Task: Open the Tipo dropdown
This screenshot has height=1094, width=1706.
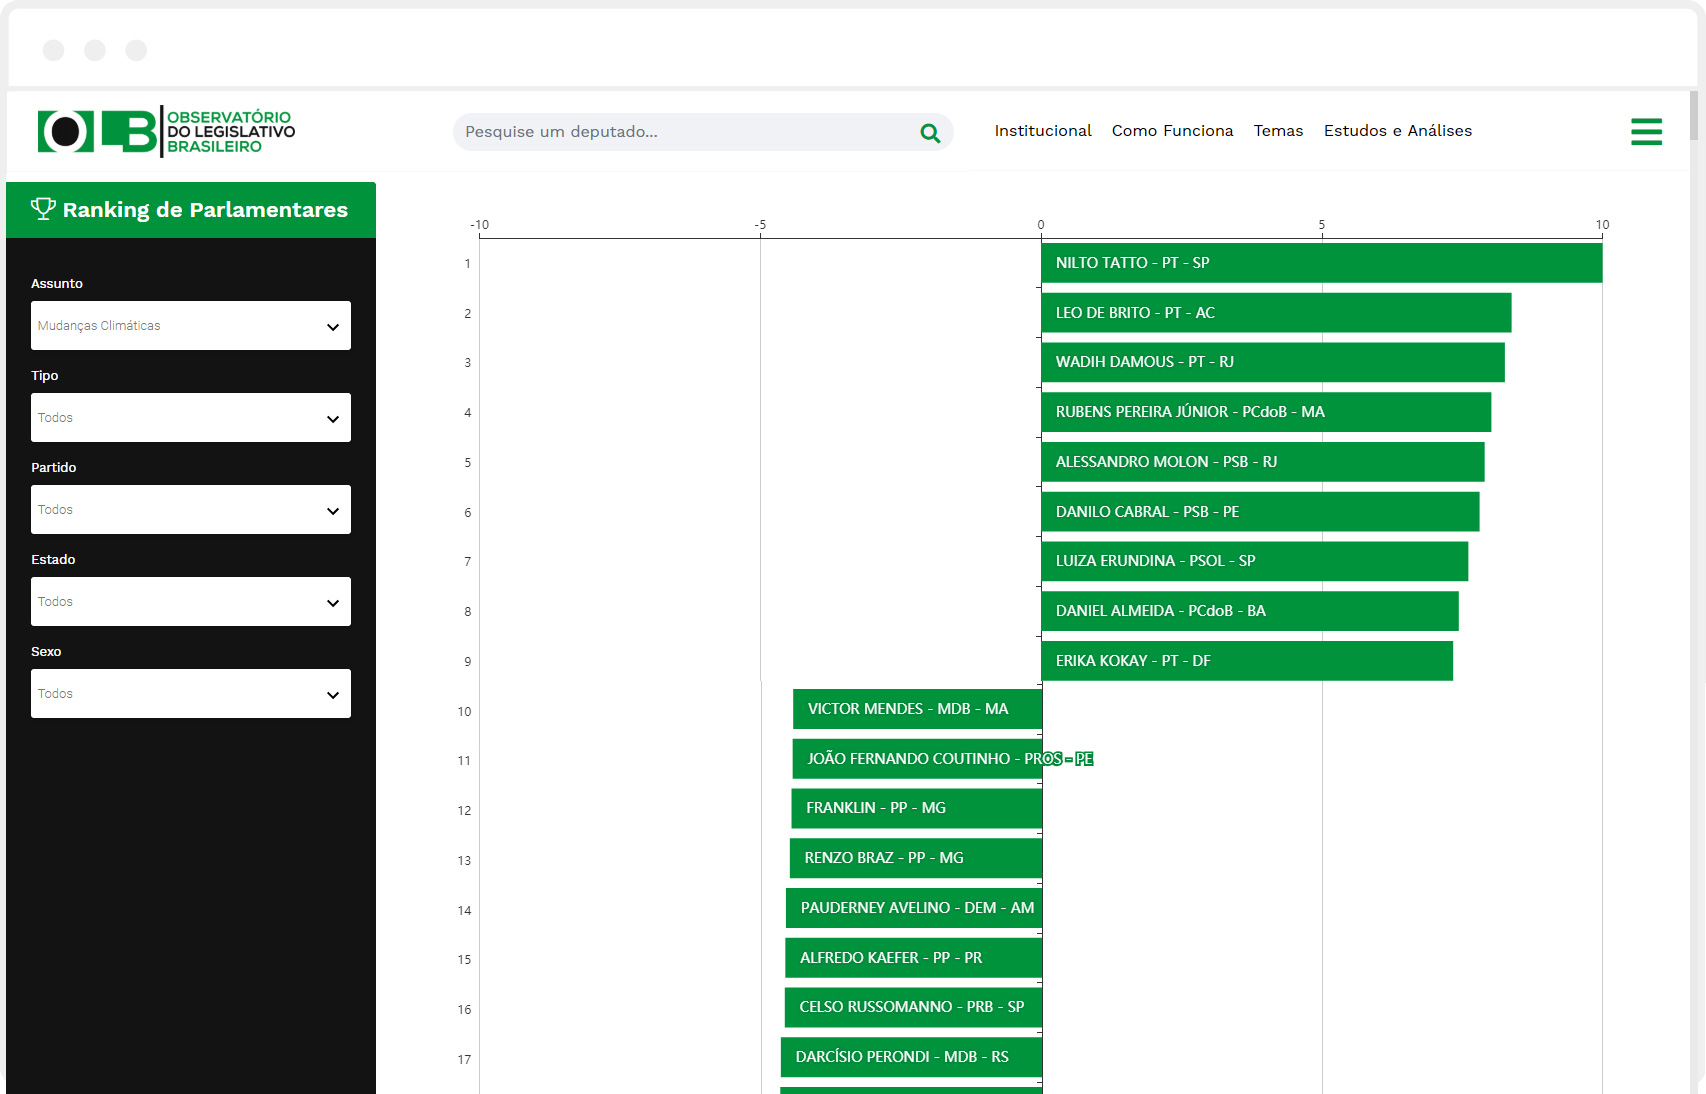Action: coord(190,418)
